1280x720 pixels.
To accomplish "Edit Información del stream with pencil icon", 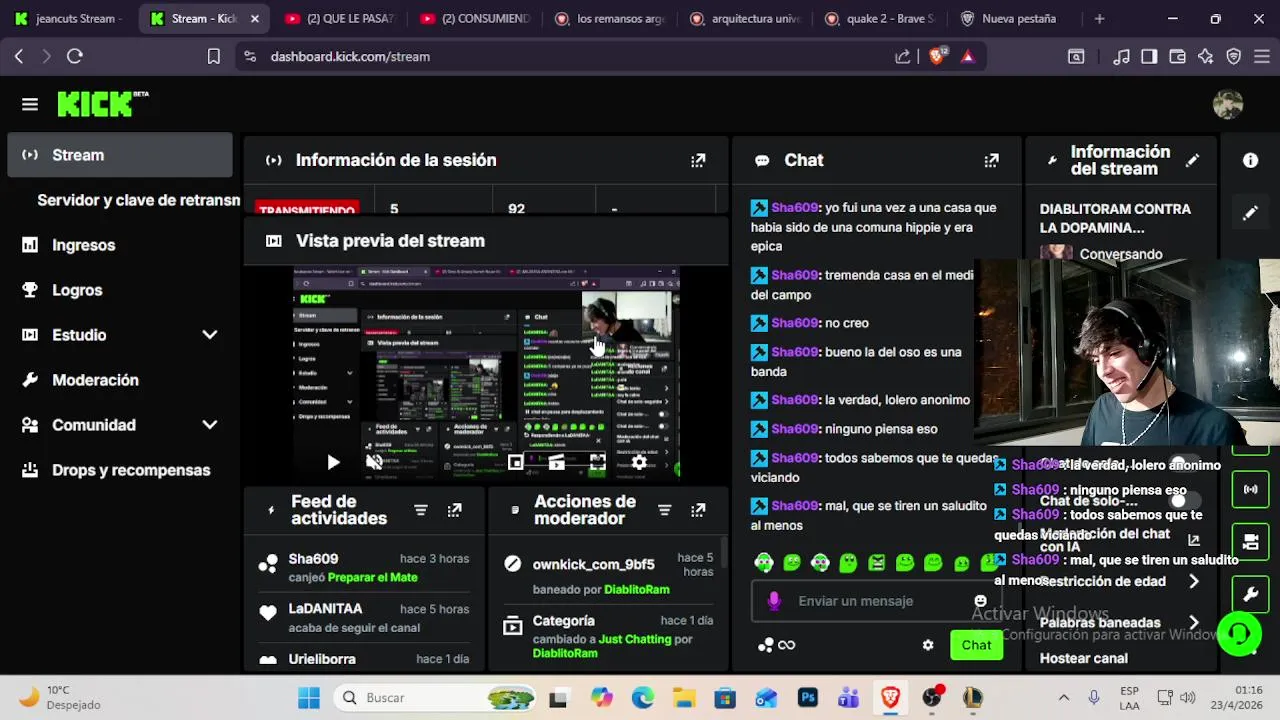I will tap(1192, 160).
